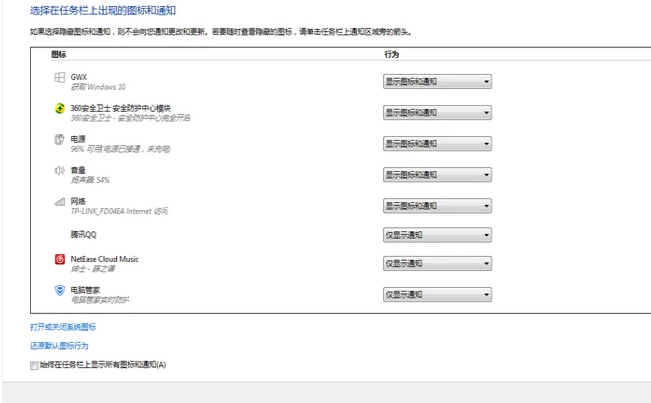Click the NetEase Cloud Music icon
Image resolution: width=651 pixels, height=403 pixels.
click(60, 260)
